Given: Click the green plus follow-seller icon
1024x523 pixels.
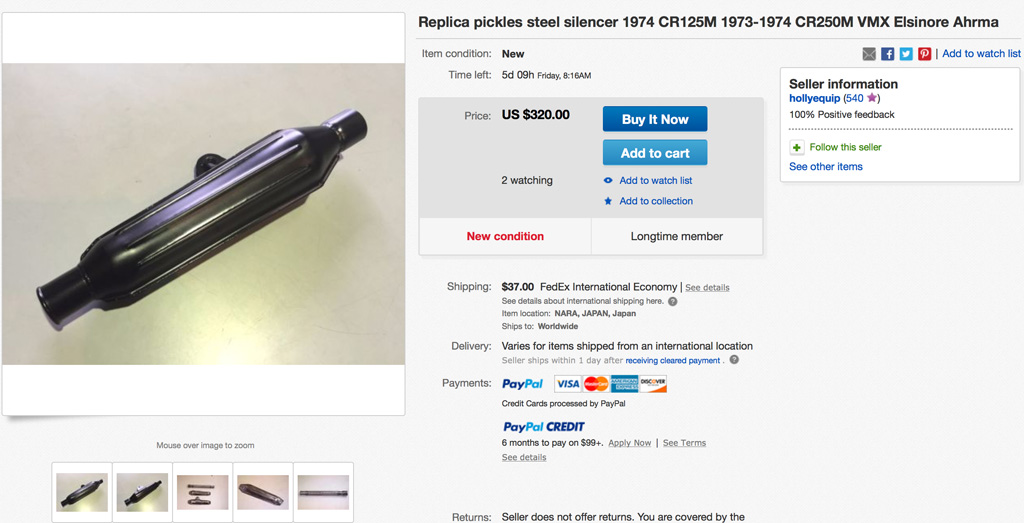Looking at the screenshot, I should click(x=797, y=148).
